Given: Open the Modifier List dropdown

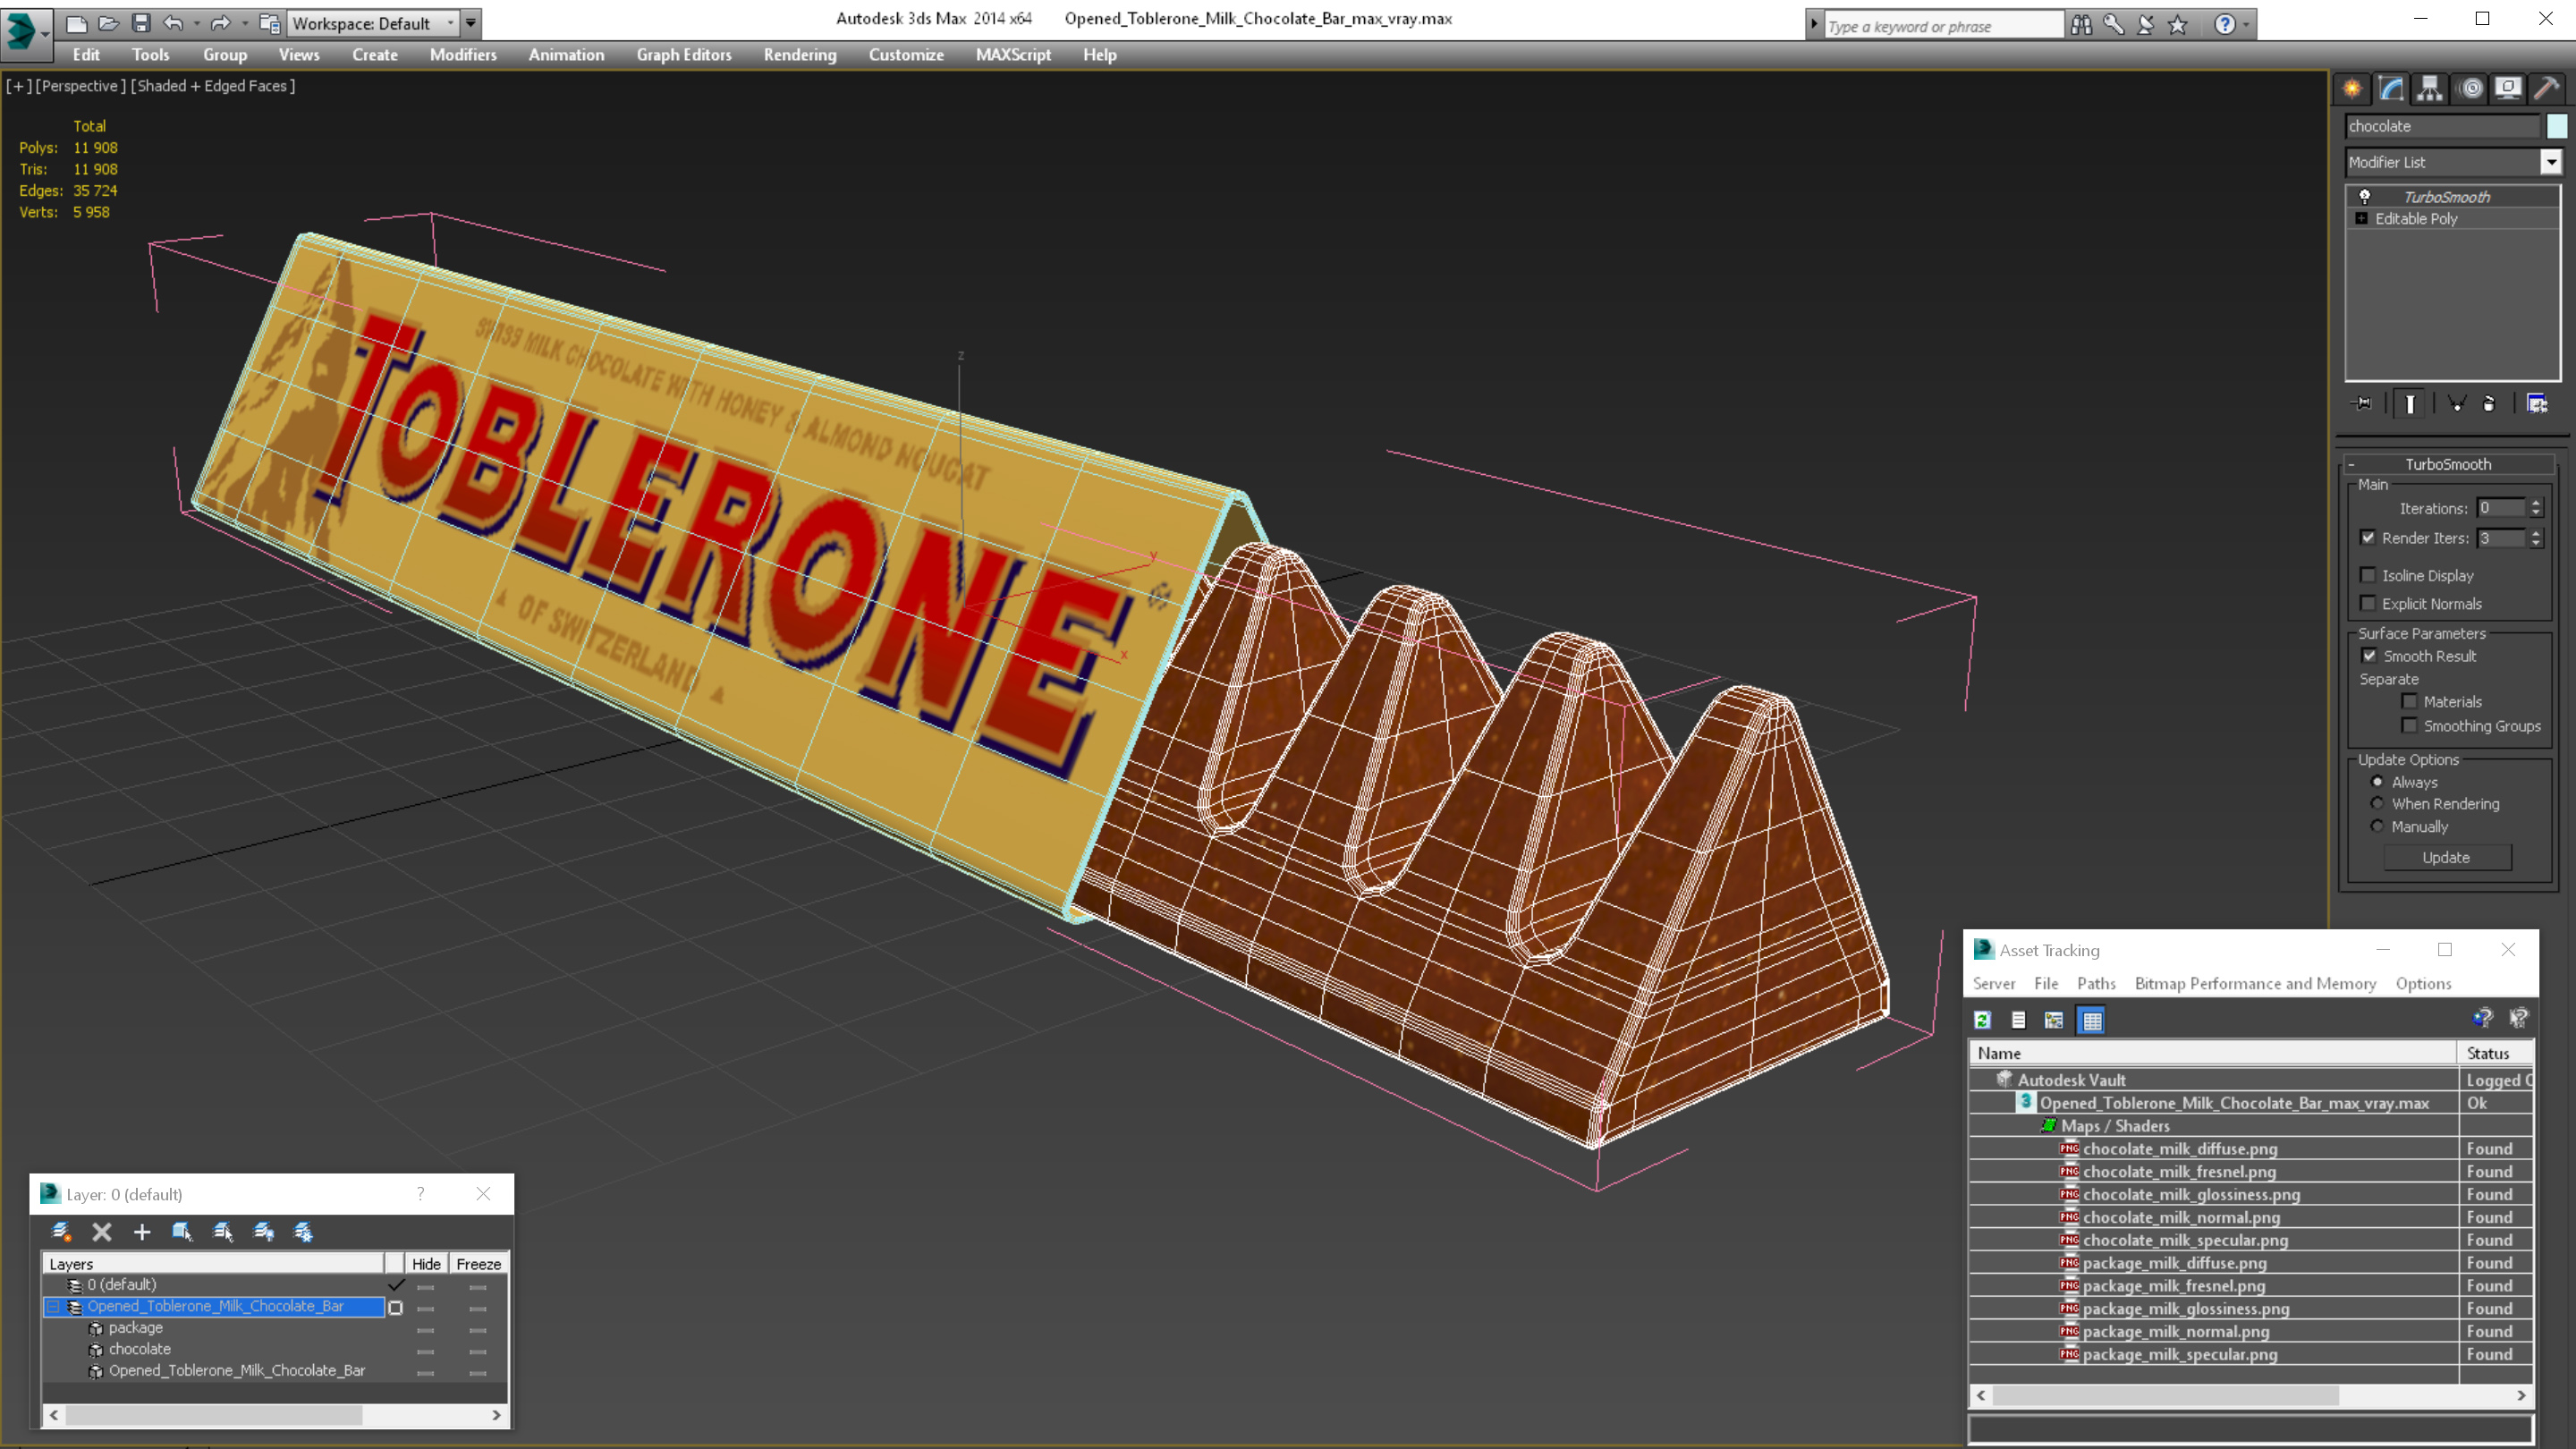Looking at the screenshot, I should pyautogui.click(x=2551, y=162).
